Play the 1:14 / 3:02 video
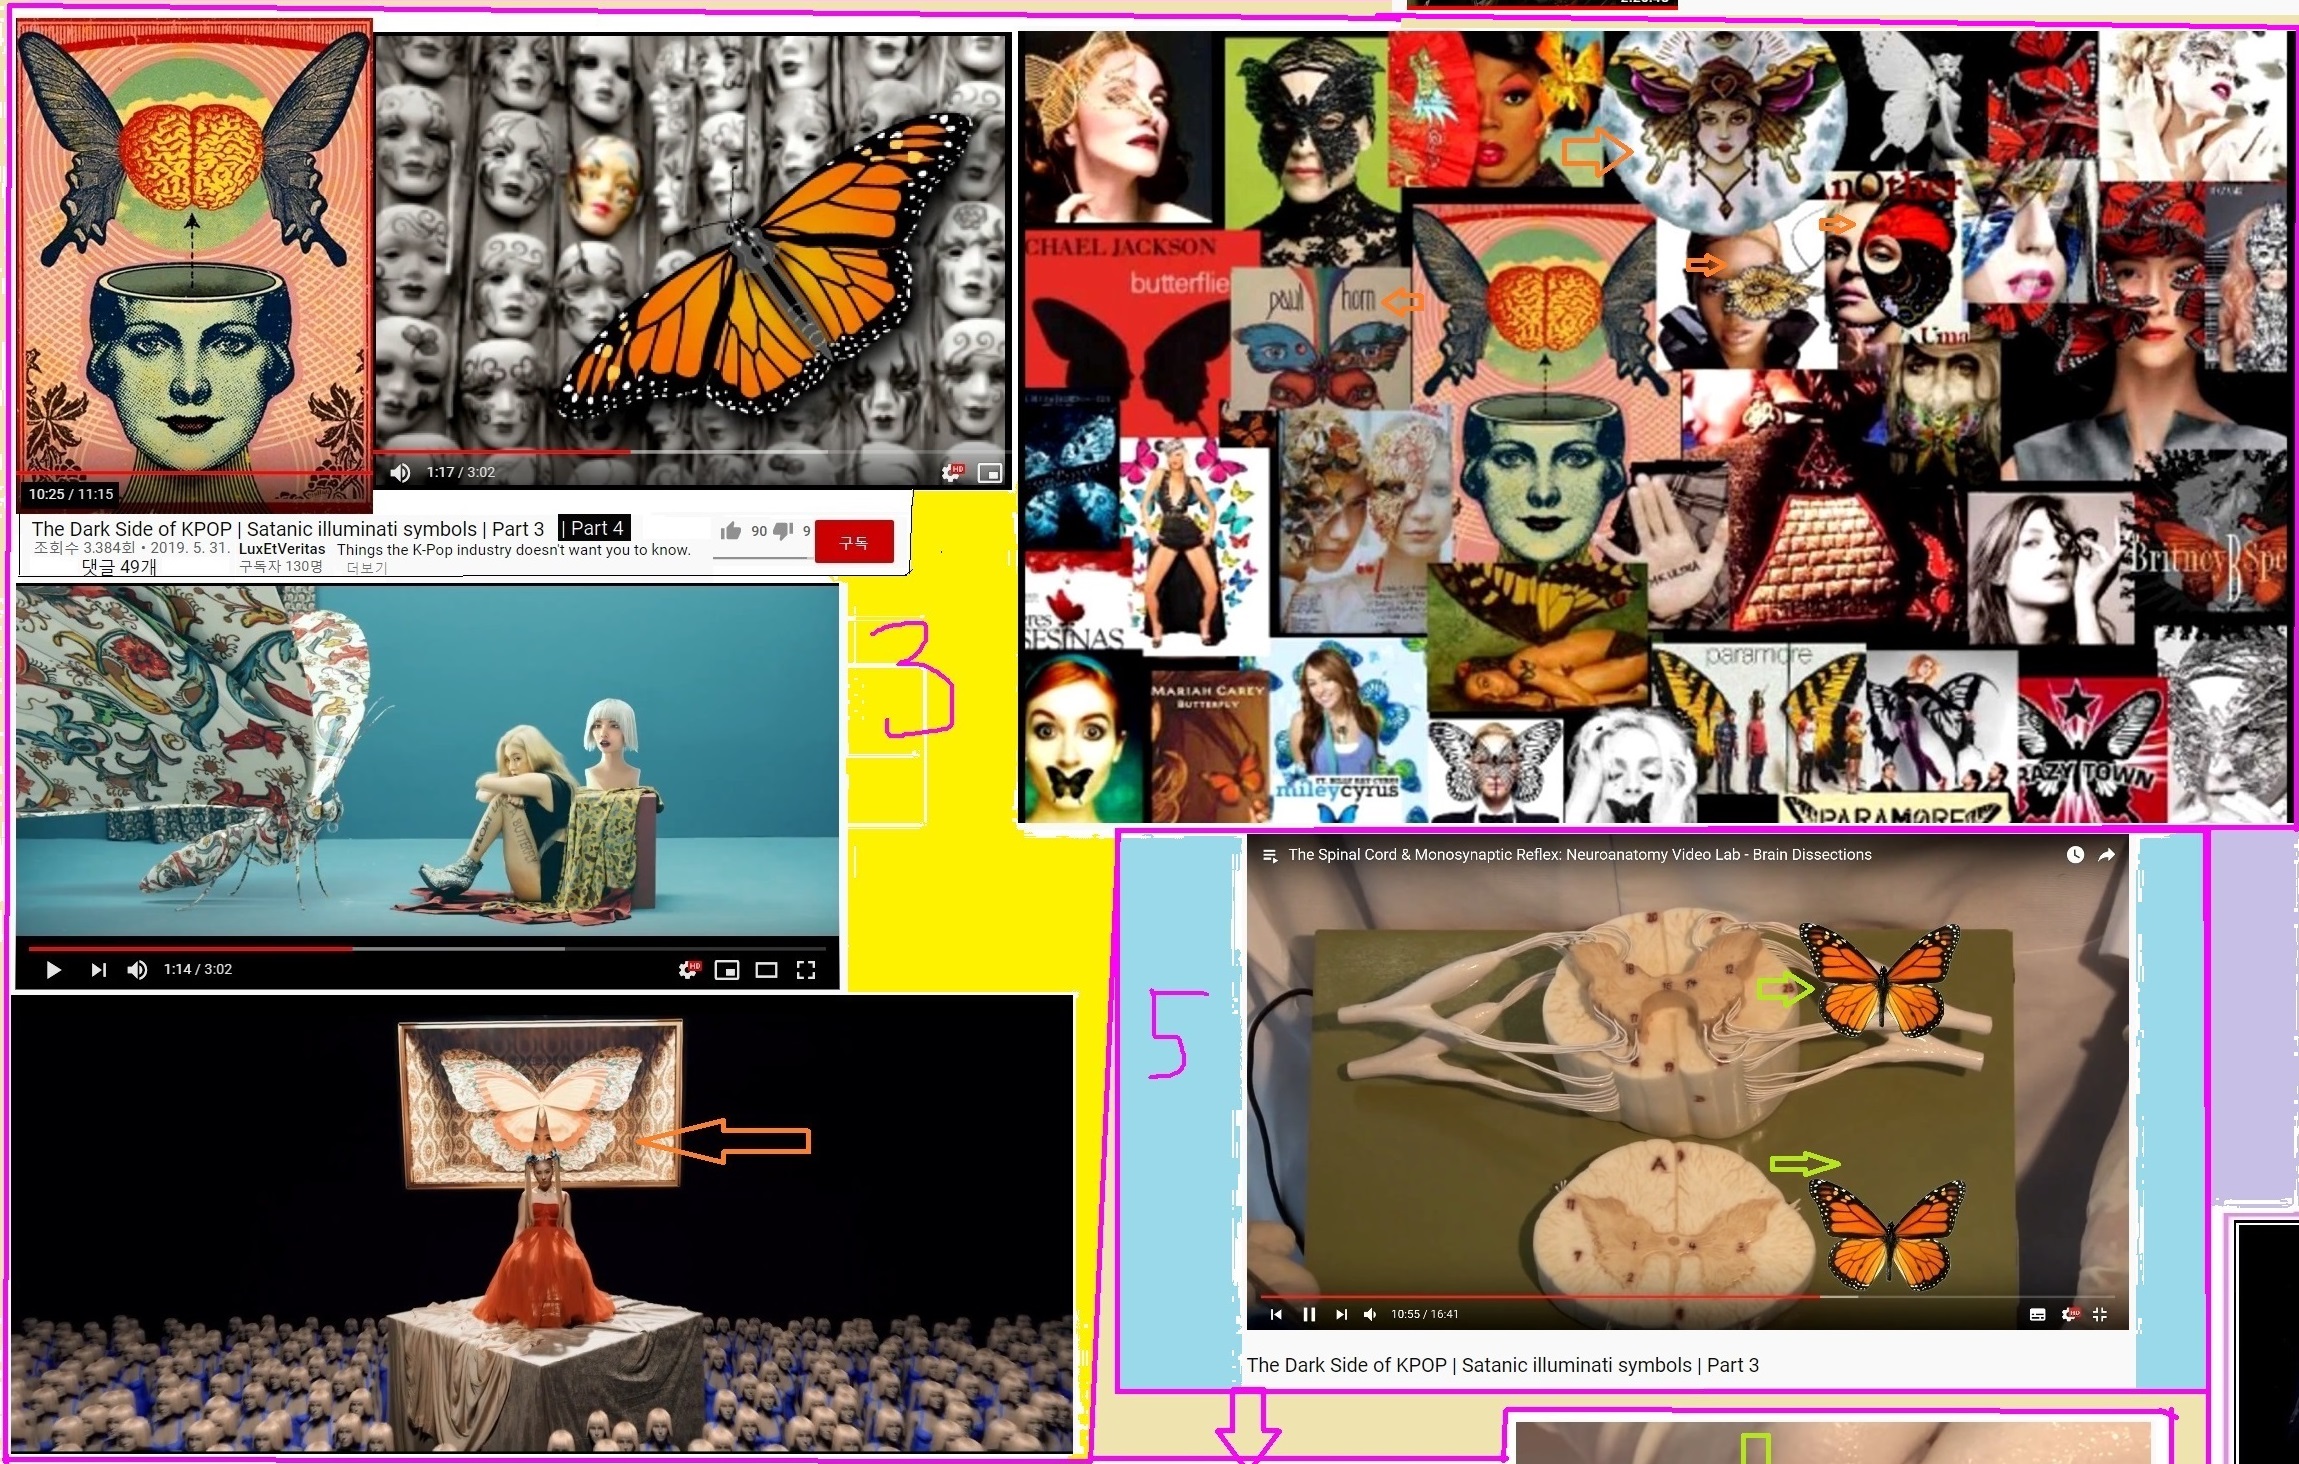Image resolution: width=2299 pixels, height=1464 pixels. [54, 970]
